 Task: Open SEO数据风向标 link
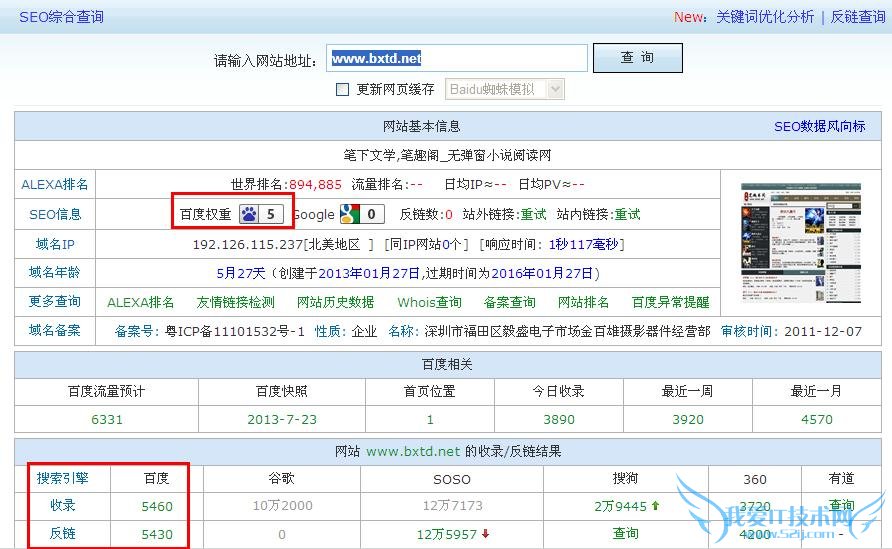(x=819, y=126)
